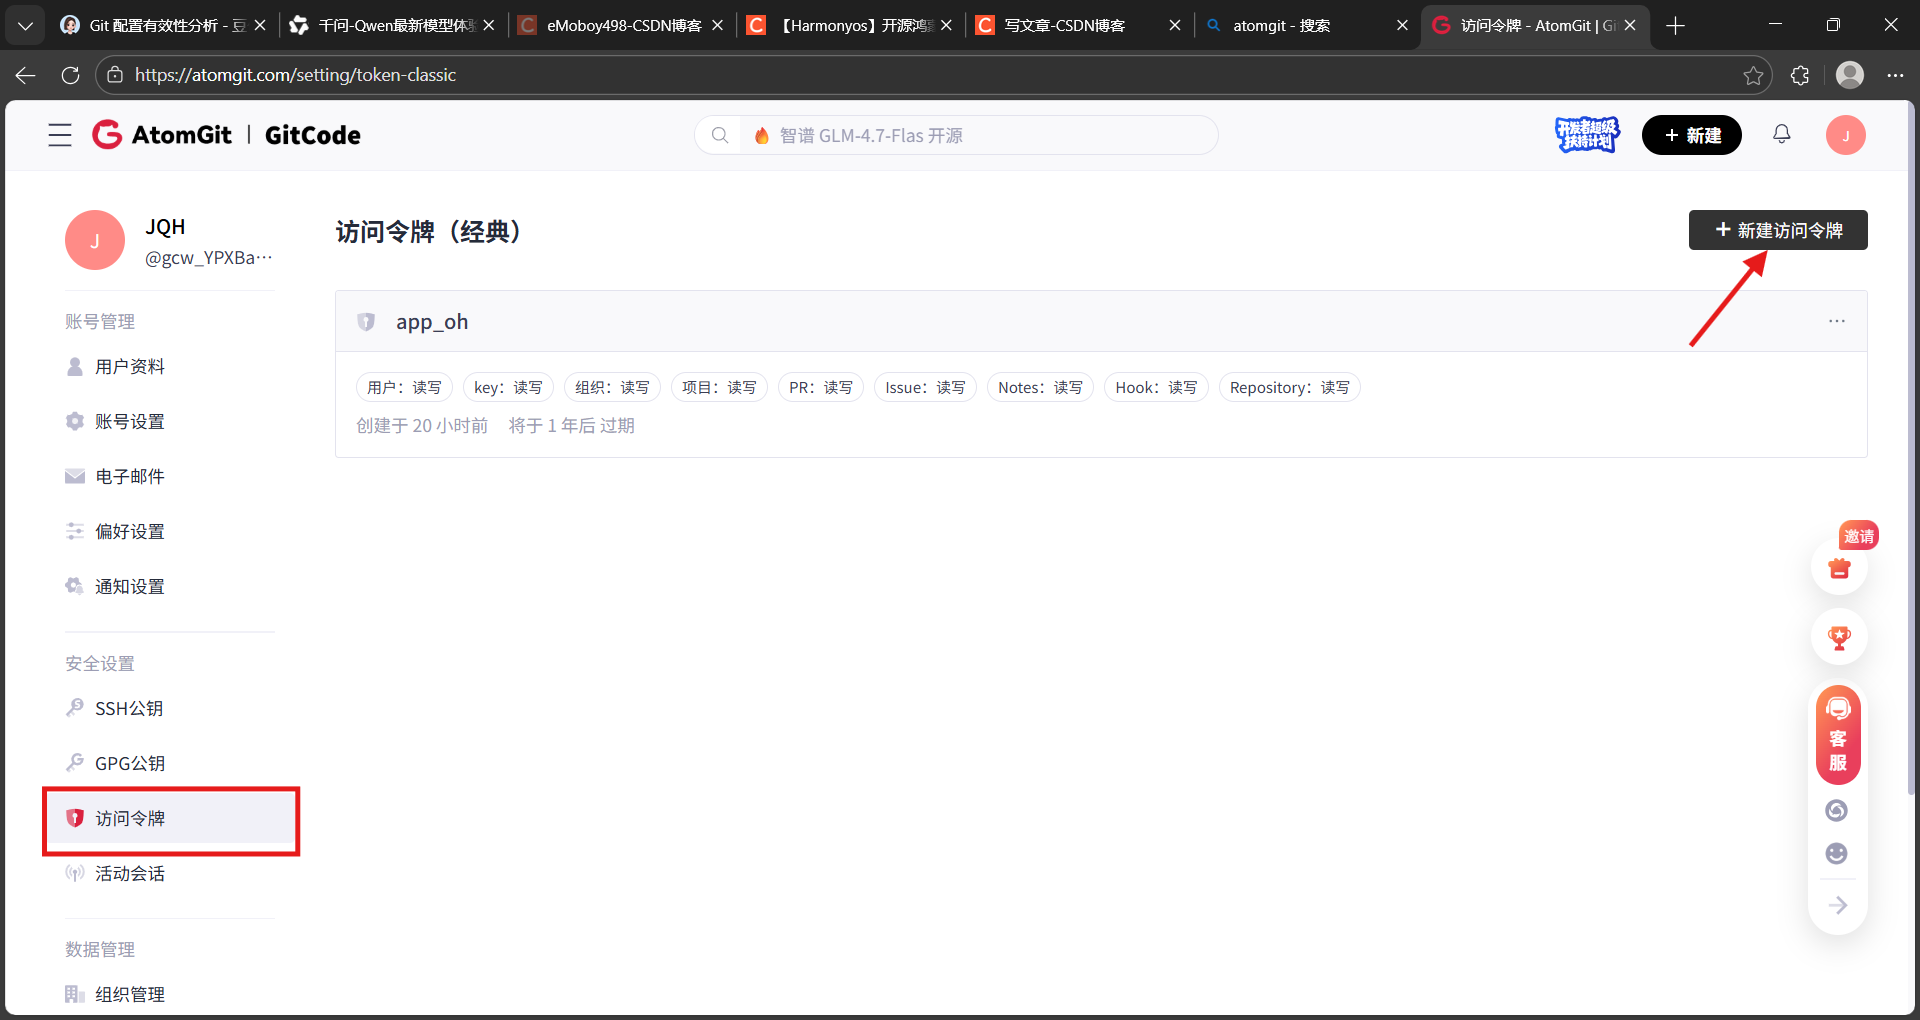Viewport: 1920px width, 1020px height.
Task: Close the 访问令牌 - AtomGit tab
Action: click(x=1630, y=25)
